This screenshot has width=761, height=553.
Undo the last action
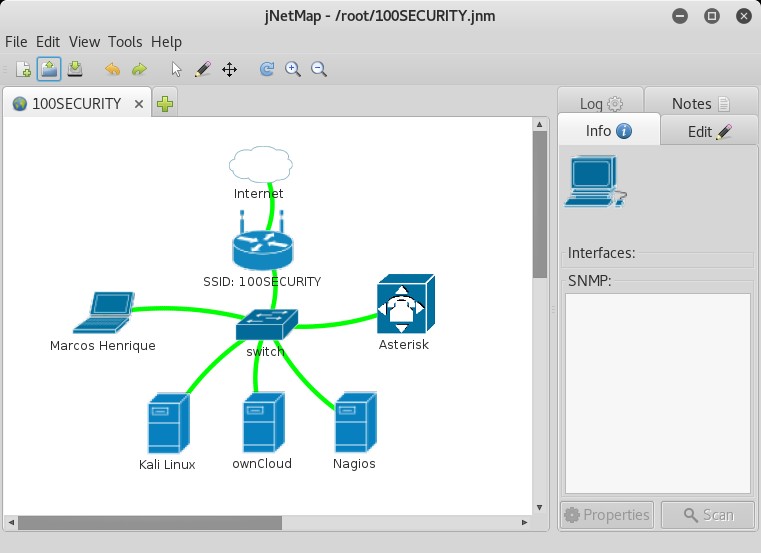(113, 69)
